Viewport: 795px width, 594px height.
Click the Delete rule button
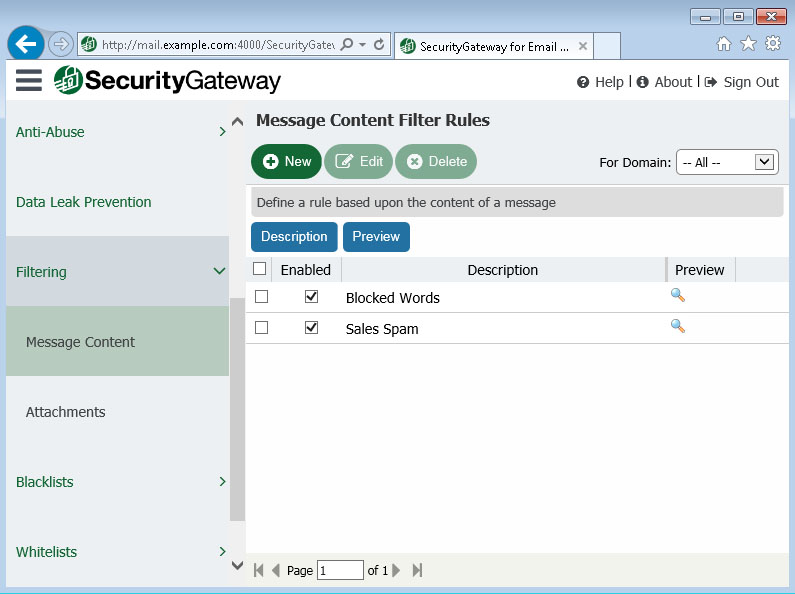coord(436,162)
